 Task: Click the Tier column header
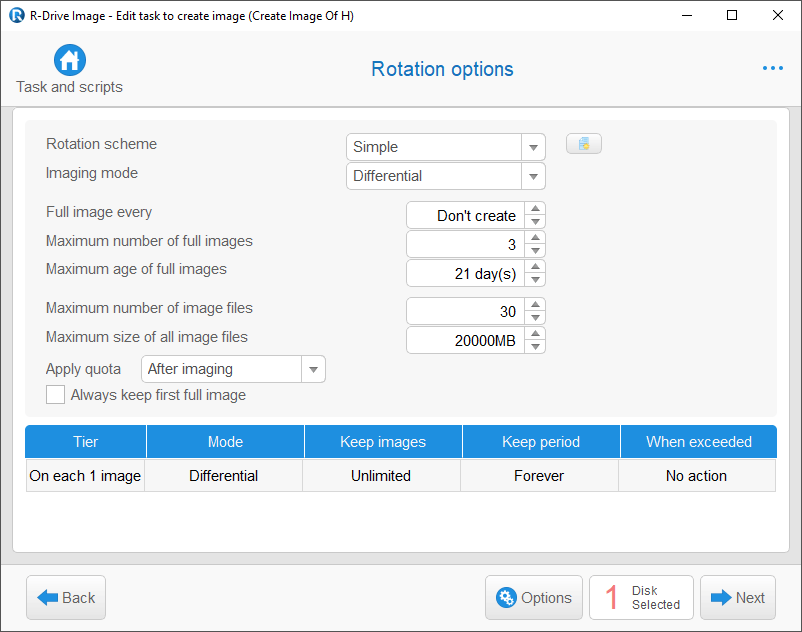coord(85,442)
